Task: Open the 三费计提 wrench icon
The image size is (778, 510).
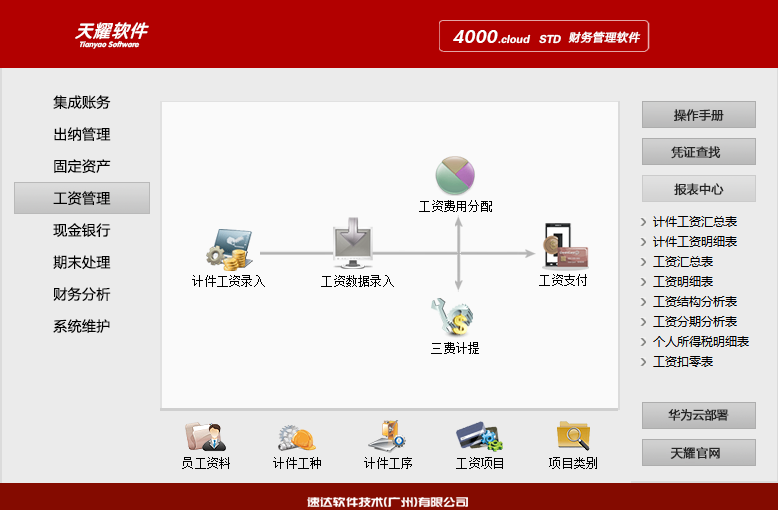Action: 452,317
